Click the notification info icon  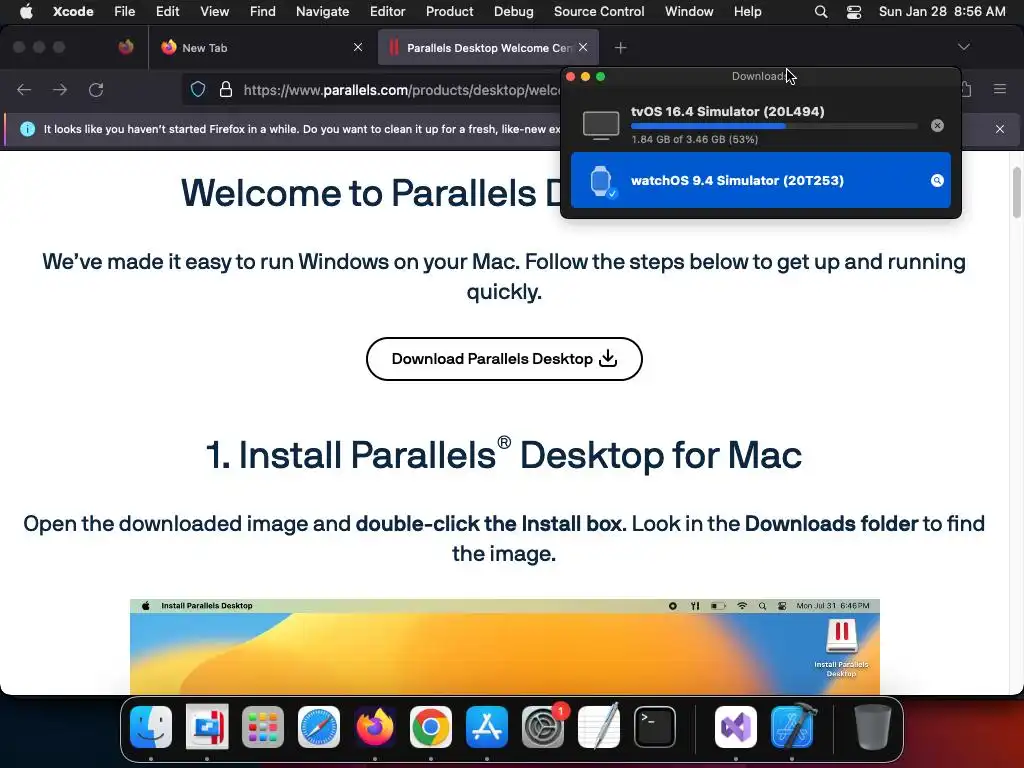(27, 129)
